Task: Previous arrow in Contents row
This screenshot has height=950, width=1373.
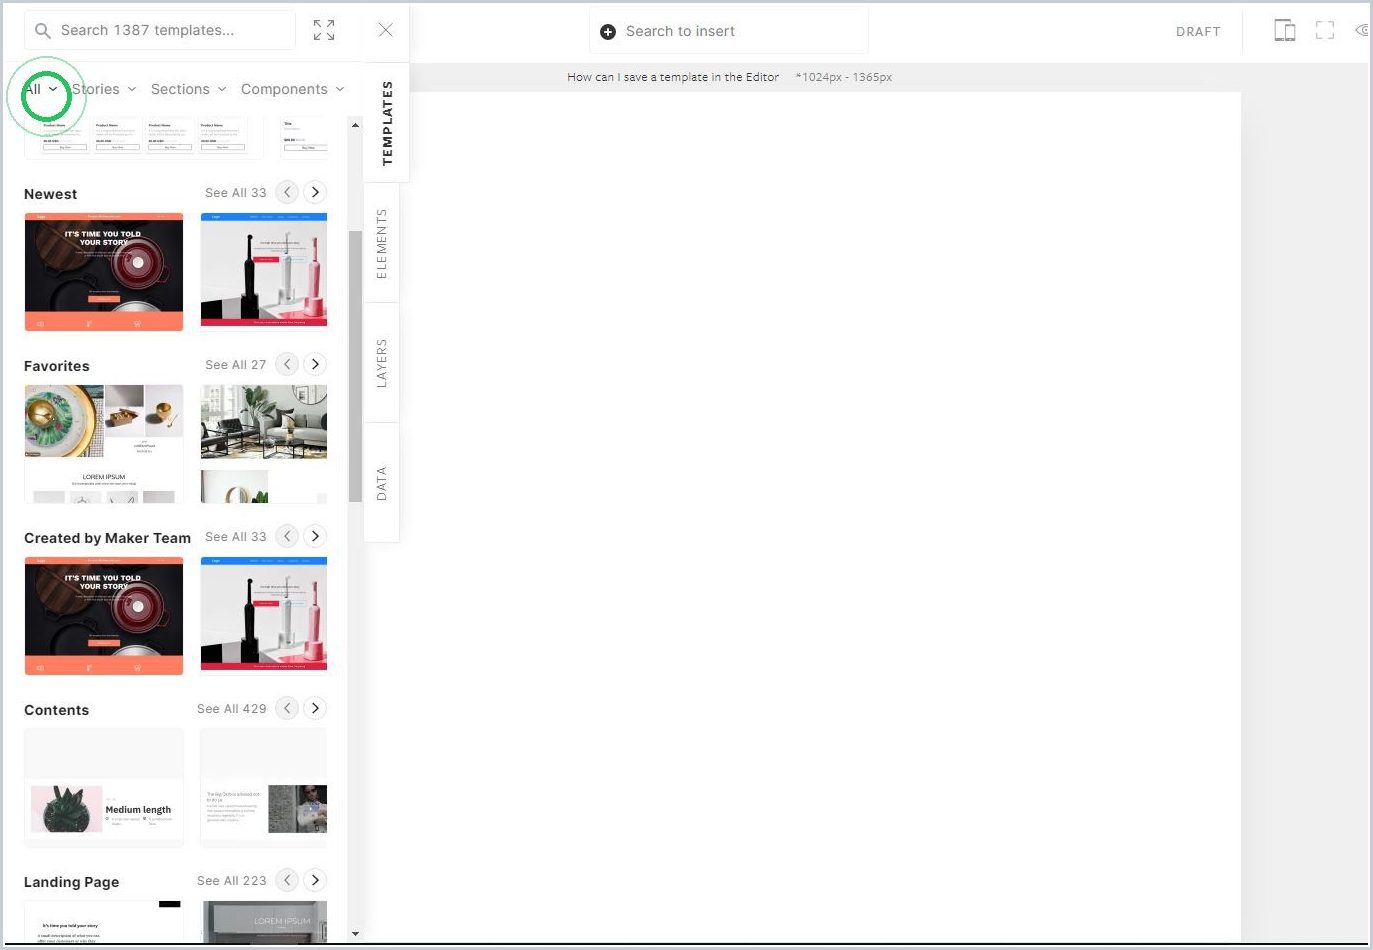Action: click(x=287, y=708)
